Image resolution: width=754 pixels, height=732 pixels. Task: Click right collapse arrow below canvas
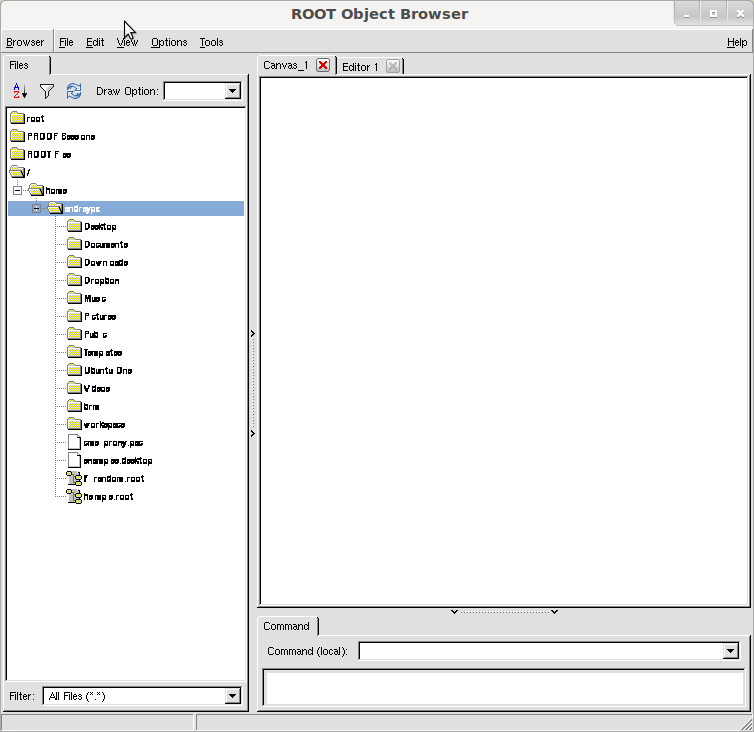pyautogui.click(x=554, y=612)
